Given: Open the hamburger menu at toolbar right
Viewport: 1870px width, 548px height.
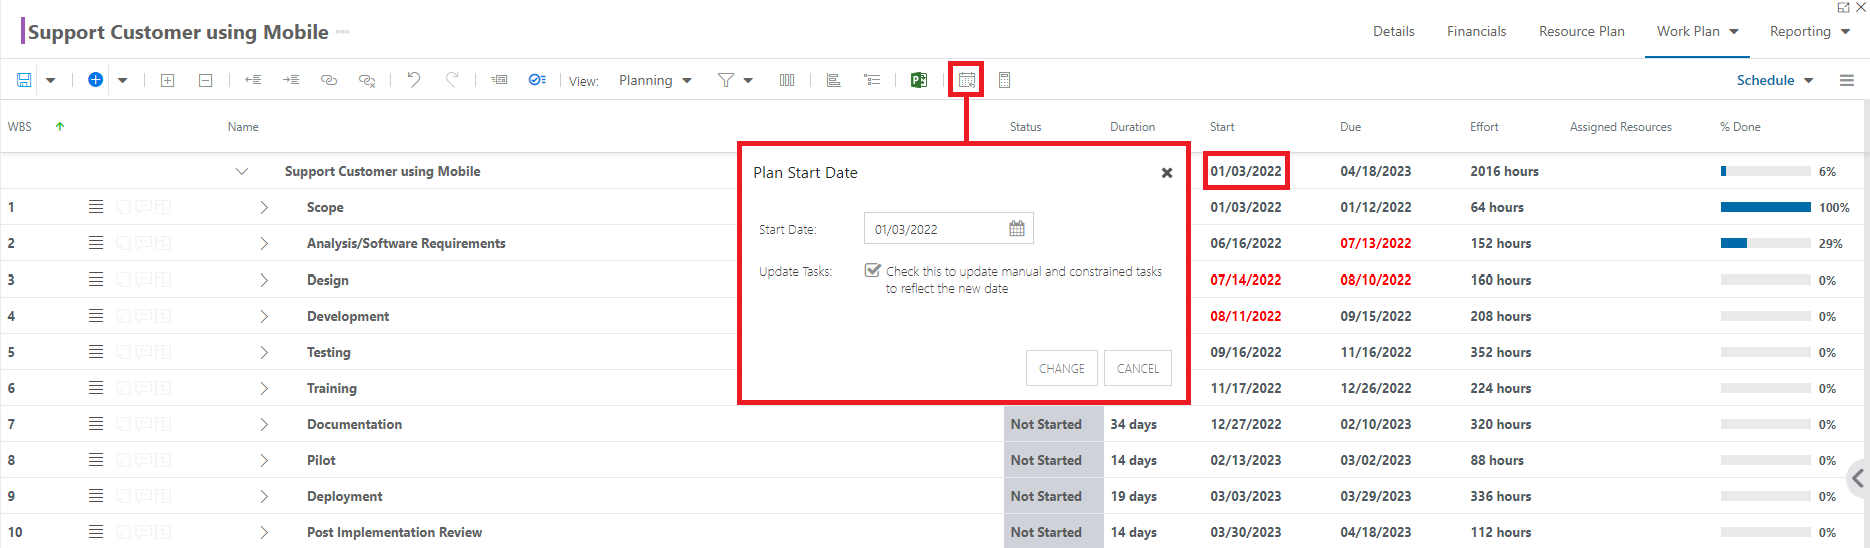Looking at the screenshot, I should pos(1847,80).
